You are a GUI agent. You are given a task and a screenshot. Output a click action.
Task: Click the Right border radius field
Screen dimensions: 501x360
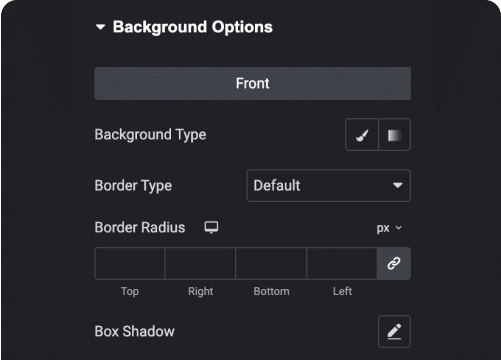200,263
